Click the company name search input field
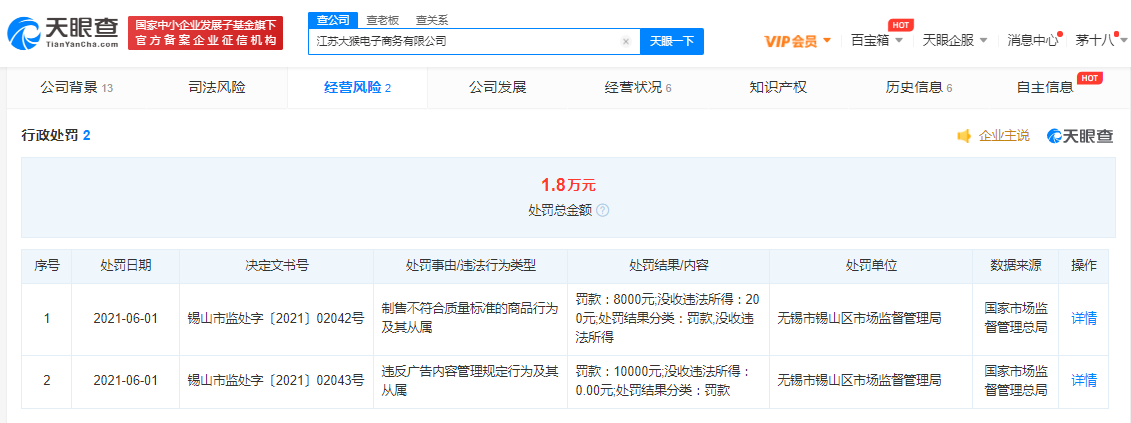The image size is (1131, 423). [465, 41]
